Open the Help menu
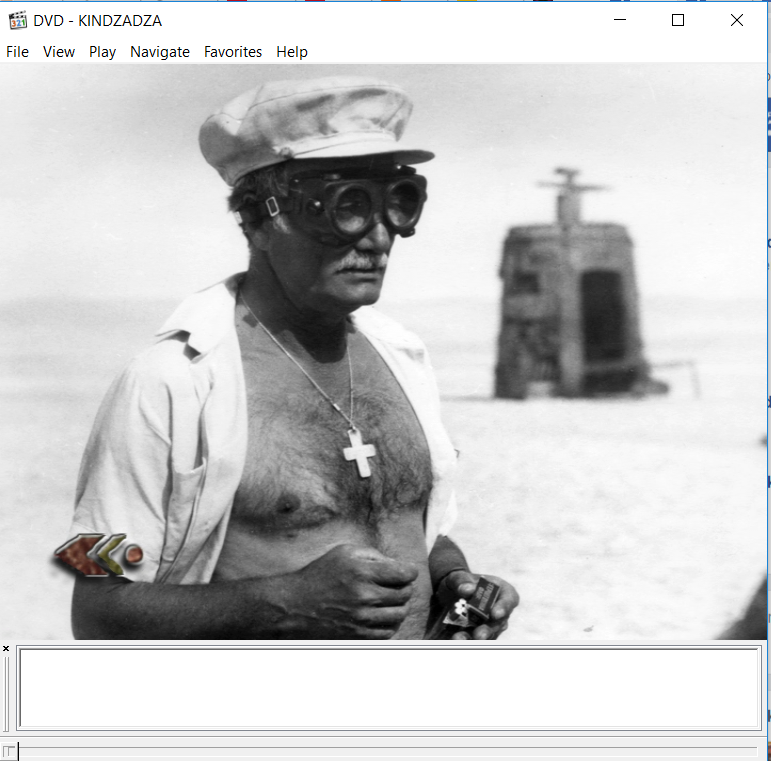Viewport: 771px width, 761px height. (292, 52)
